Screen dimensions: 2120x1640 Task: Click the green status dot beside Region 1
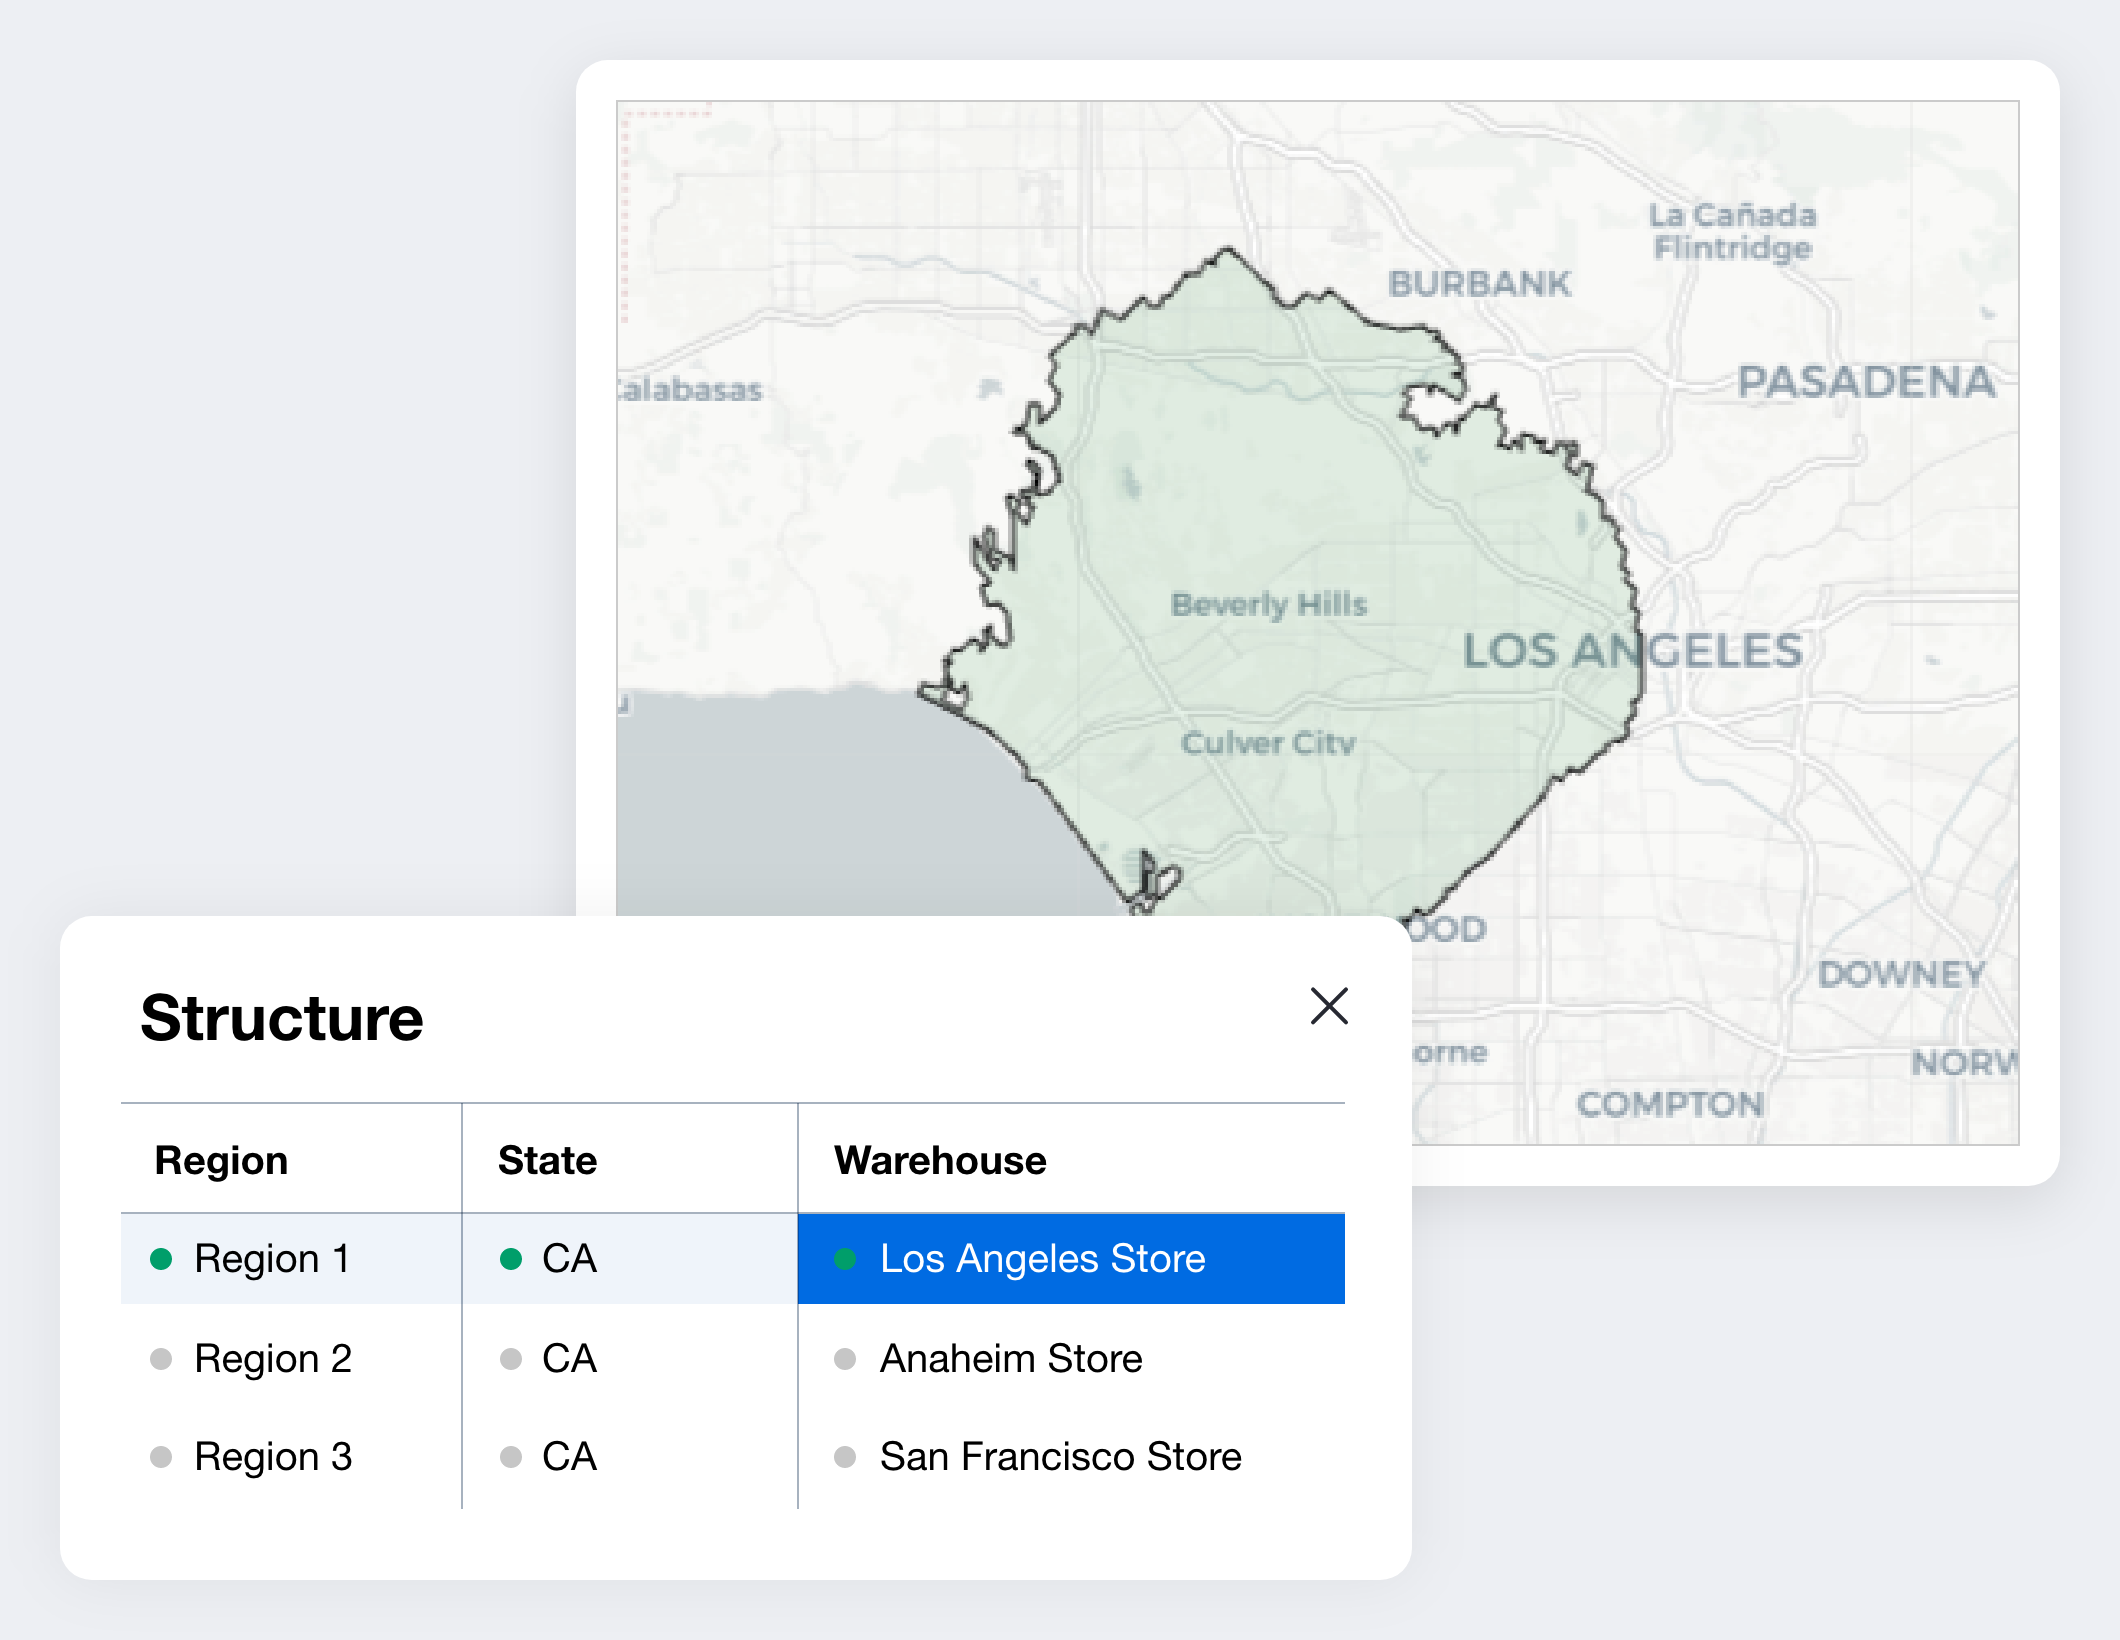[161, 1259]
